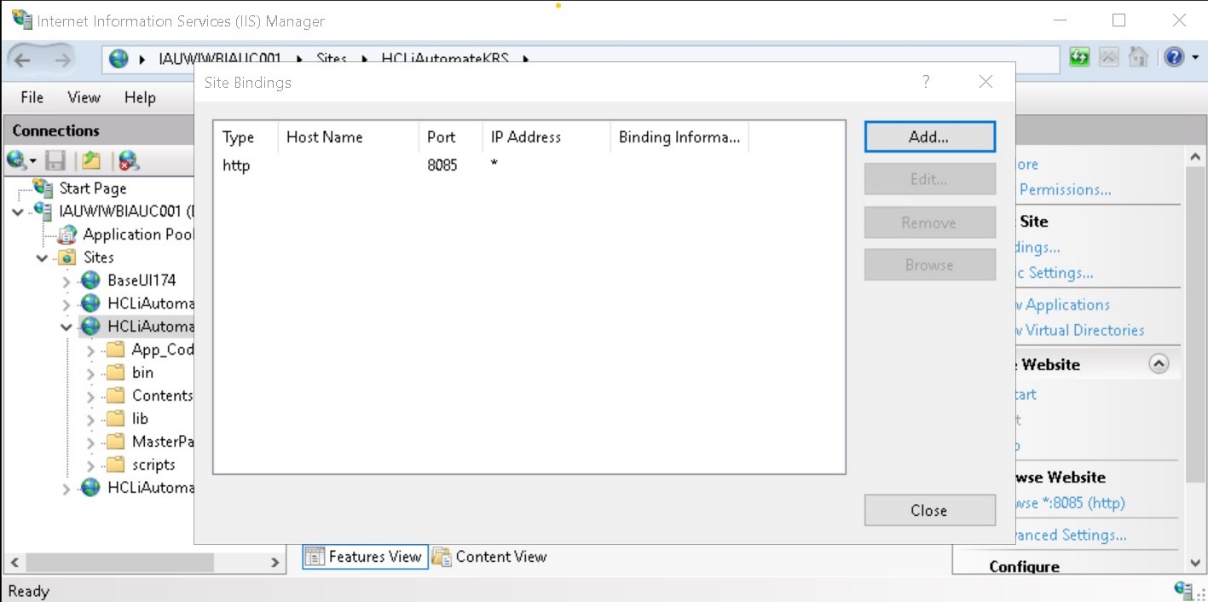Expand the App_Code folder node
Screen dimensions: 1208x602
pyautogui.click(x=91, y=350)
